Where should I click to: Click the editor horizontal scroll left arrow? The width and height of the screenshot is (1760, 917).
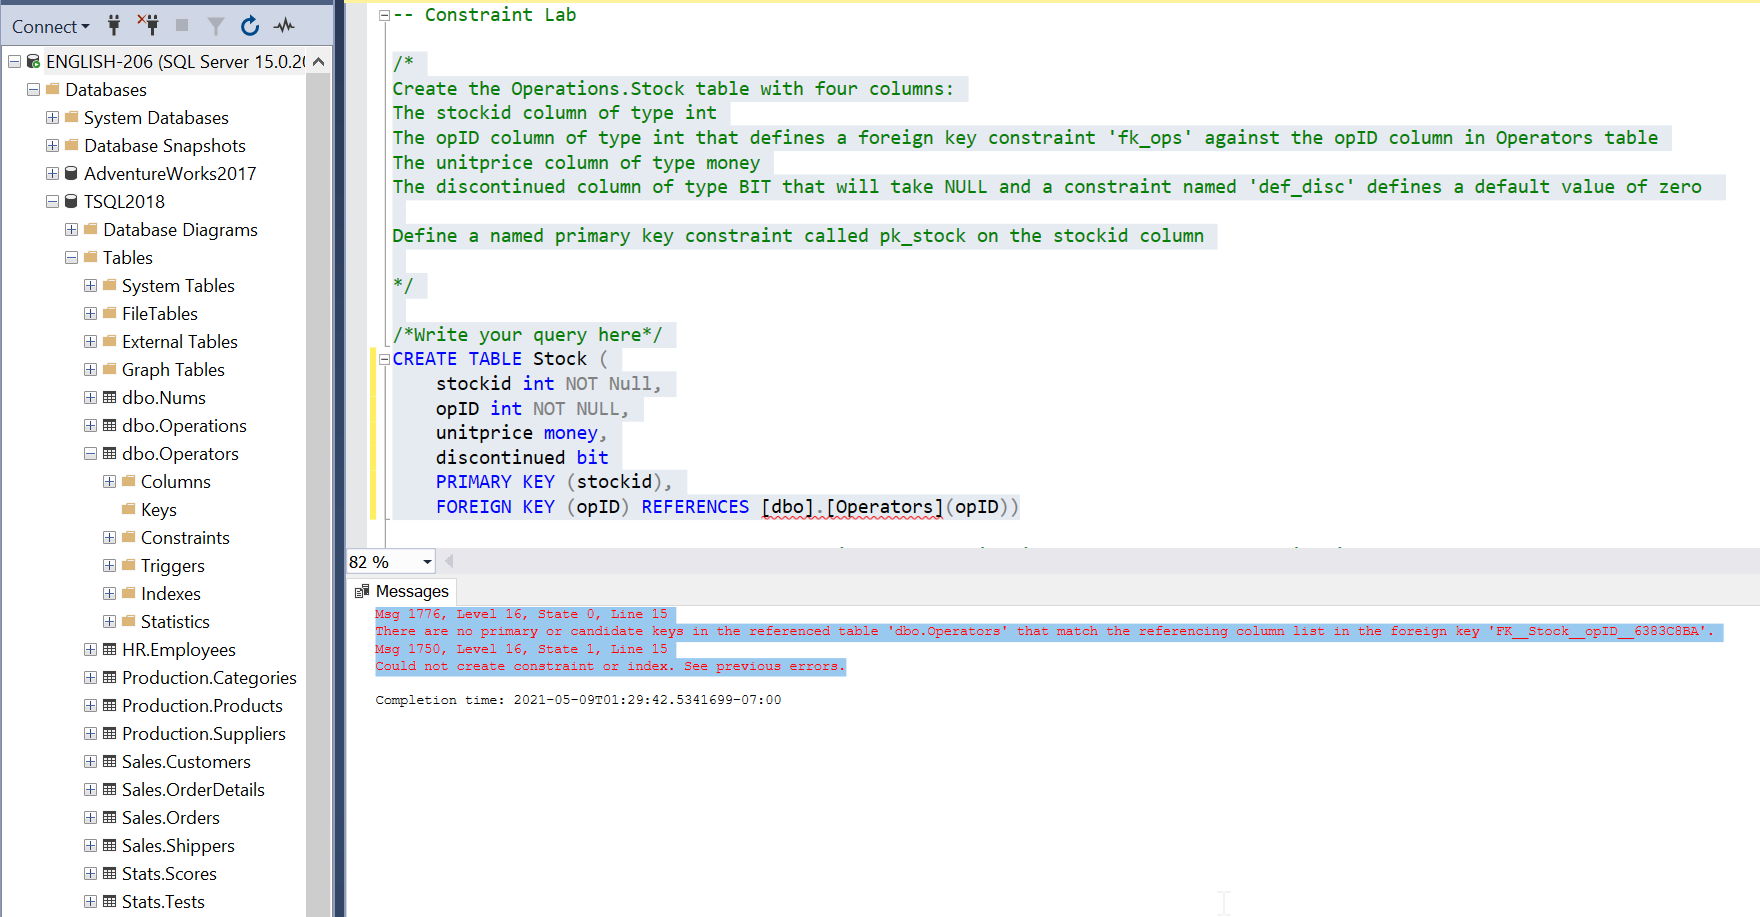pyautogui.click(x=449, y=561)
